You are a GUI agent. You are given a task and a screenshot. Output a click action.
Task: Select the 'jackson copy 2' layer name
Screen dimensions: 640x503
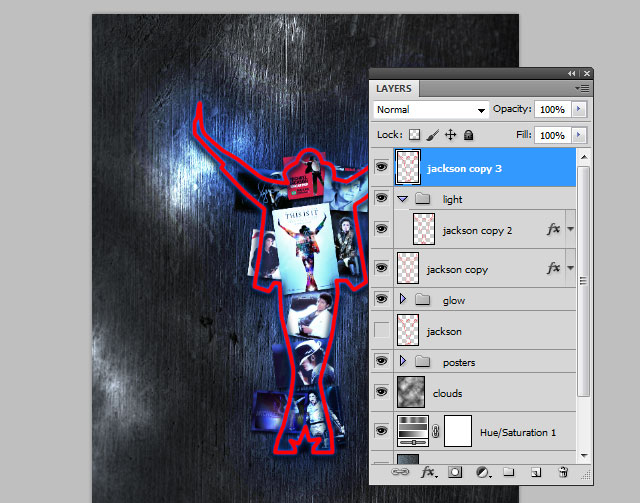(x=477, y=231)
